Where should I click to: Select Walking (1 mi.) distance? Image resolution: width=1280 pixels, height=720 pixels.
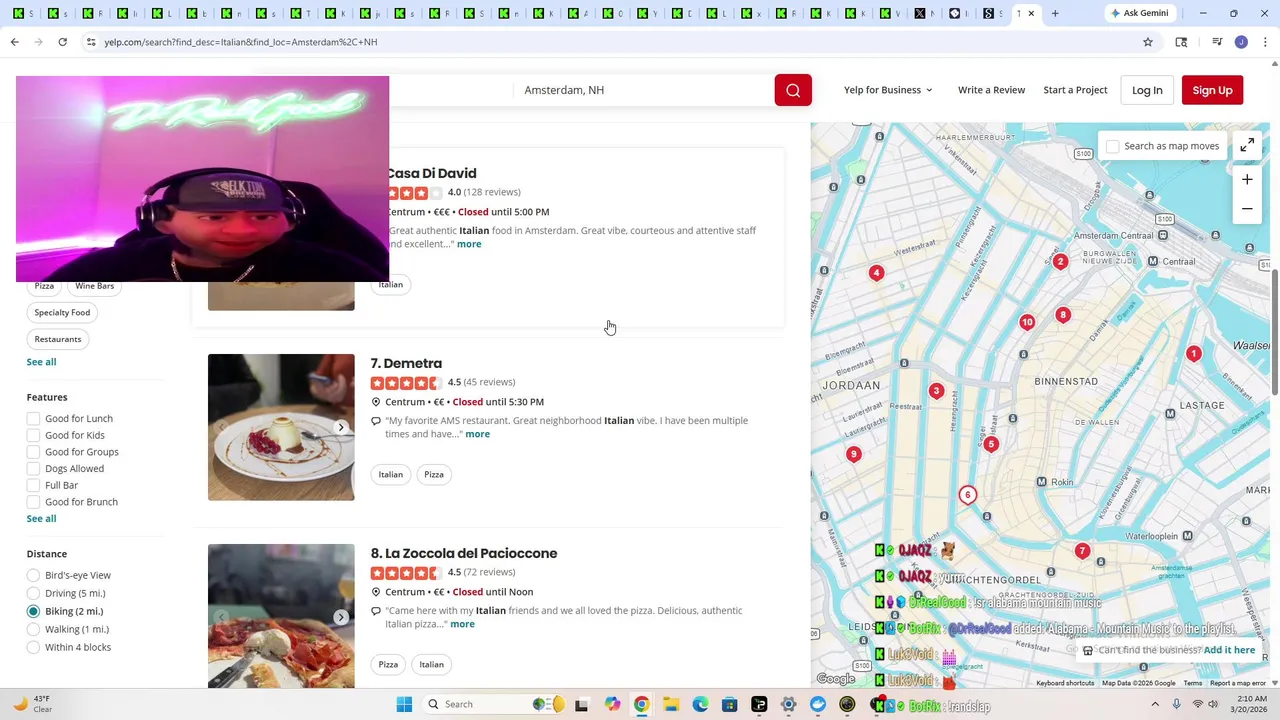33,629
